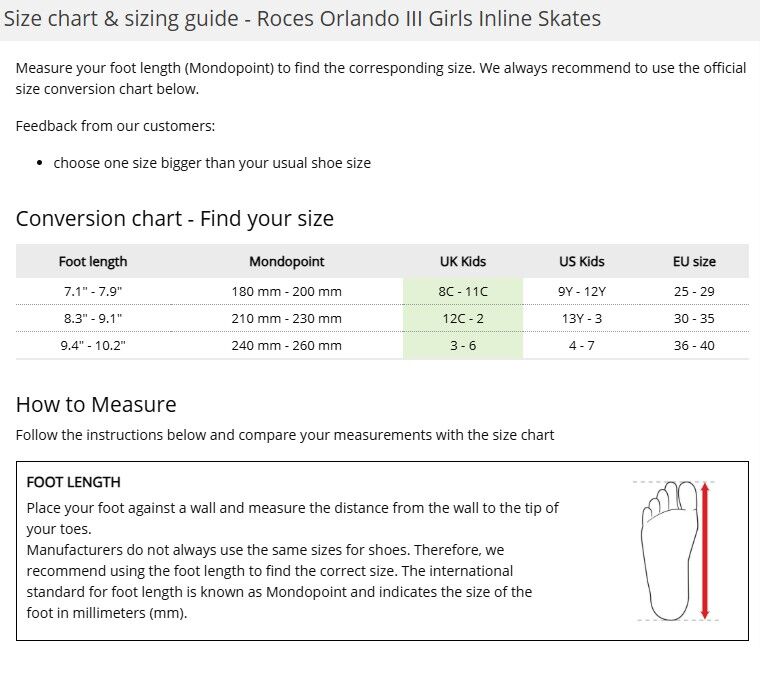The width and height of the screenshot is (760, 680).
Task: Click the 9Y - 12Y US size cell
Action: point(582,291)
